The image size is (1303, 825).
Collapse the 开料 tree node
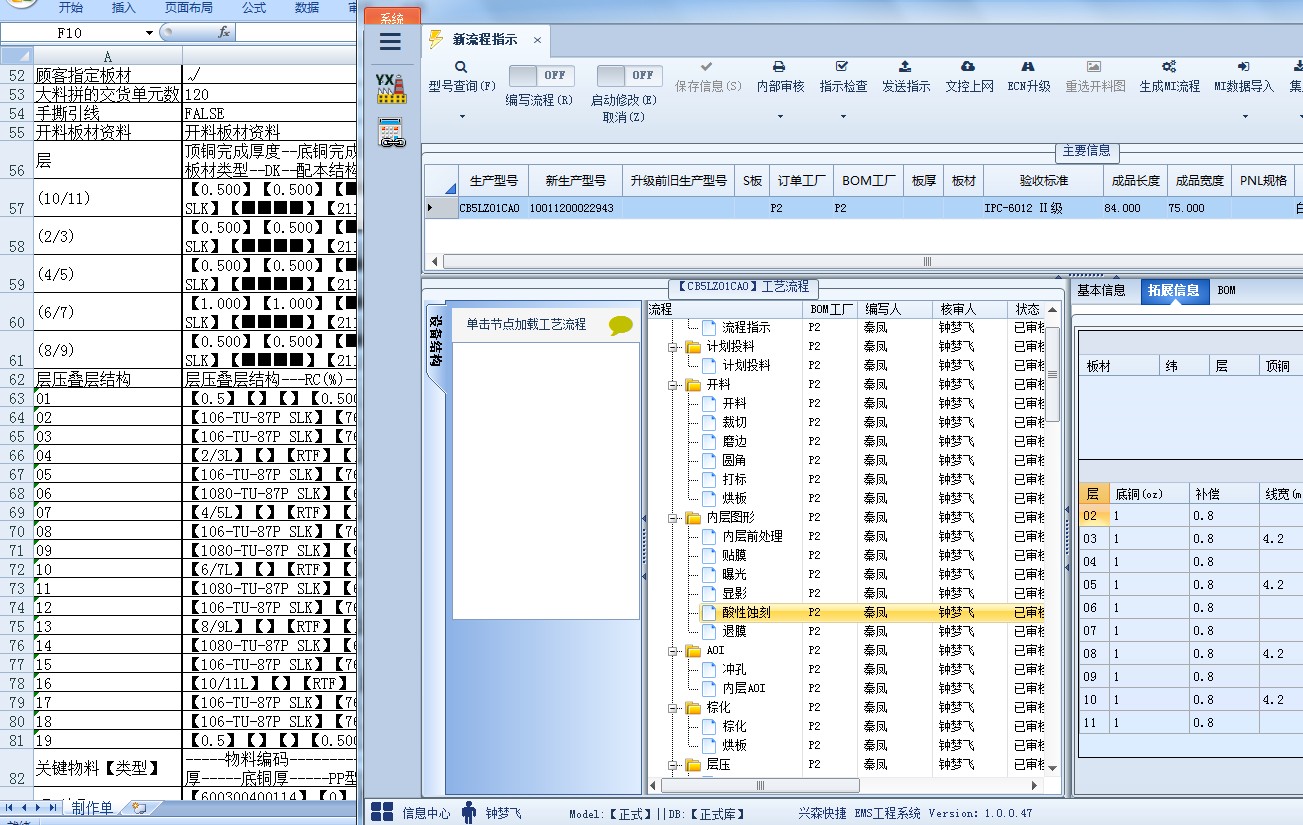674,384
